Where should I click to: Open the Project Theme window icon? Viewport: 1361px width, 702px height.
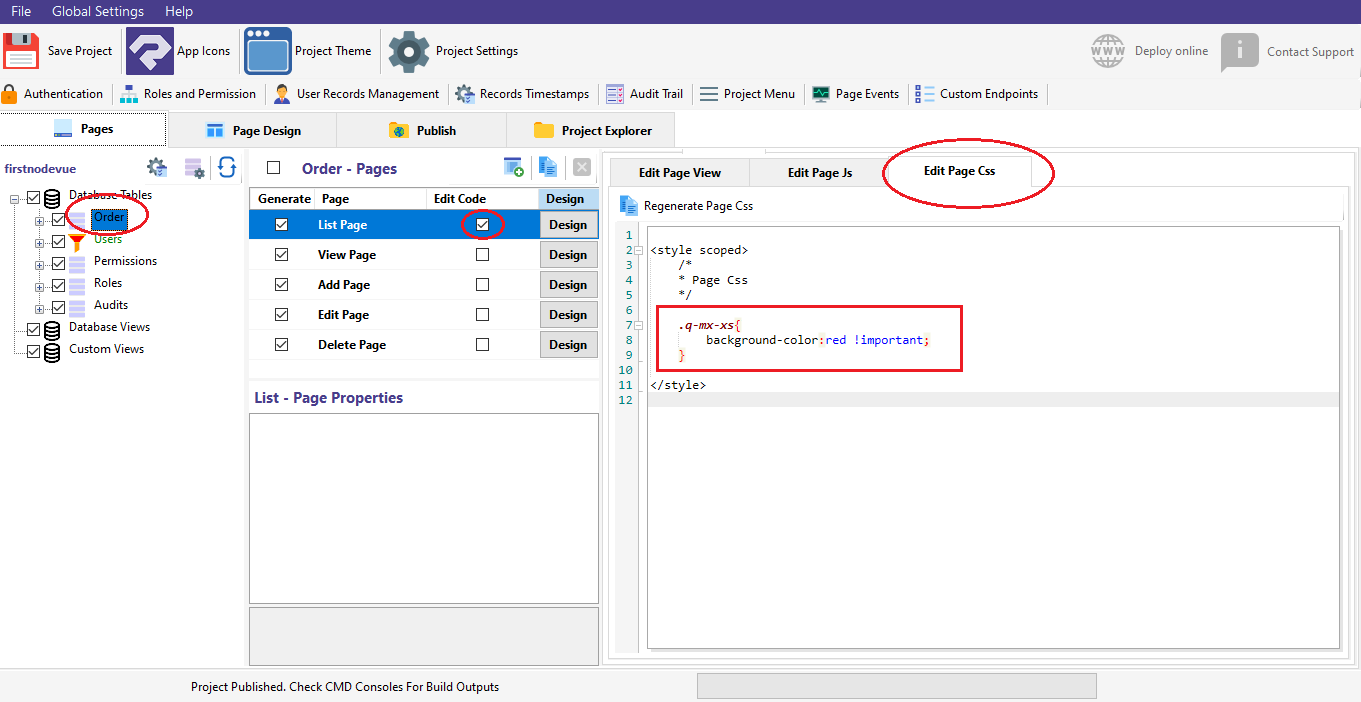268,51
